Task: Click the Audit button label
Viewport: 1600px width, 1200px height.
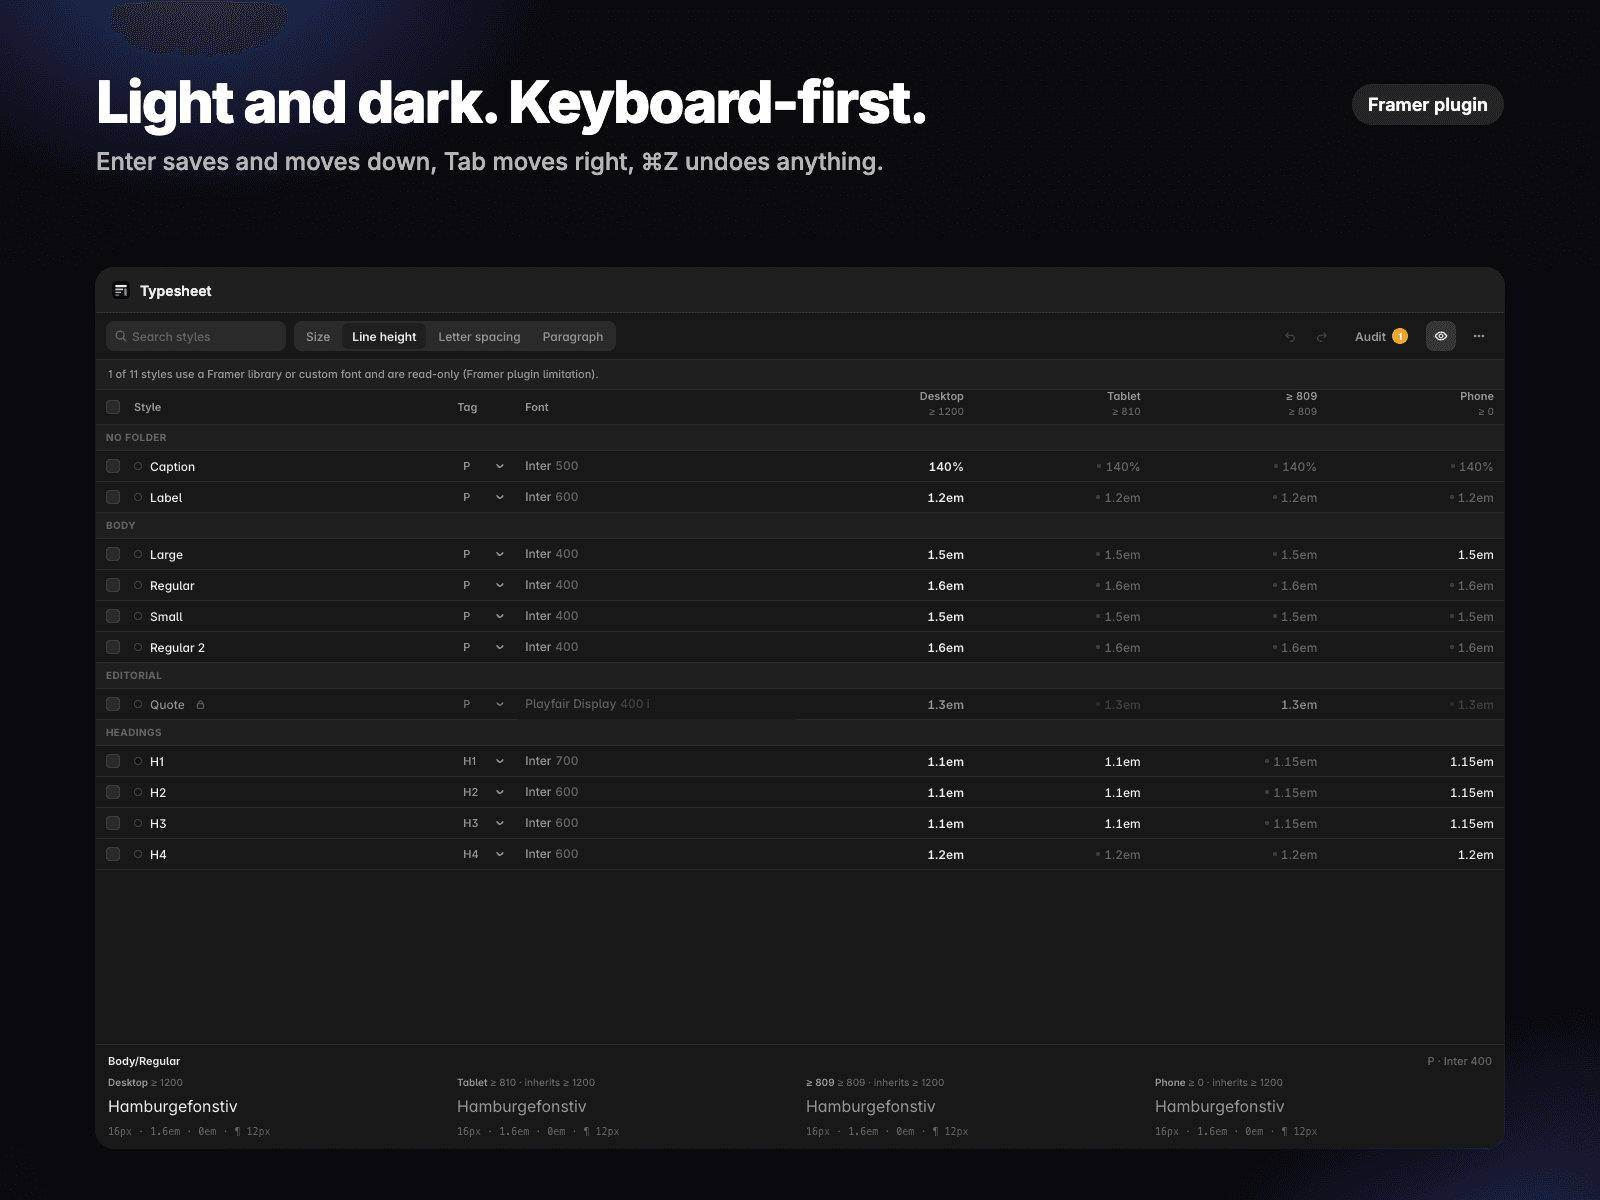Action: [1370, 337]
